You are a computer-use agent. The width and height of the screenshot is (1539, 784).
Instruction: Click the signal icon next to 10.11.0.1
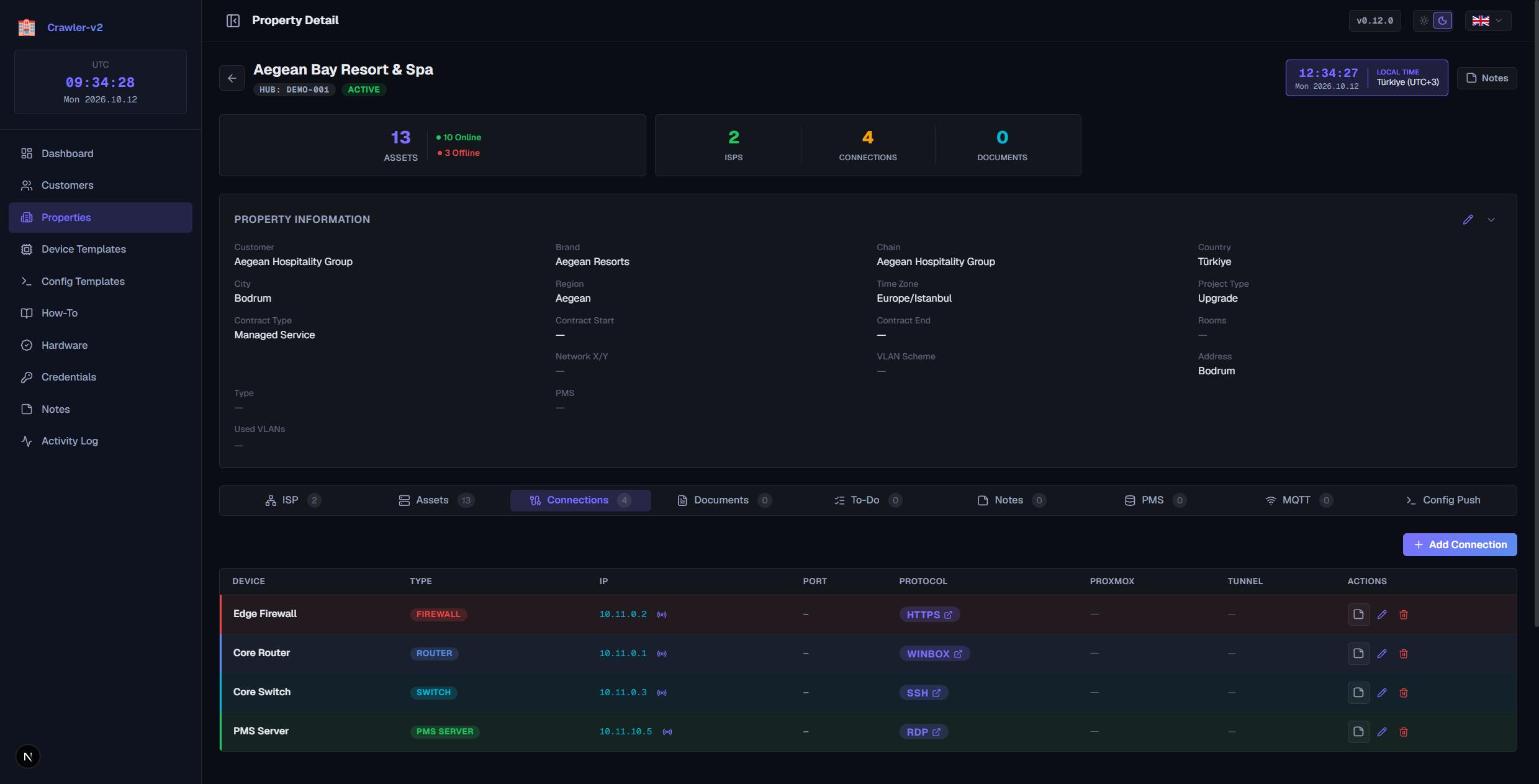tap(662, 654)
